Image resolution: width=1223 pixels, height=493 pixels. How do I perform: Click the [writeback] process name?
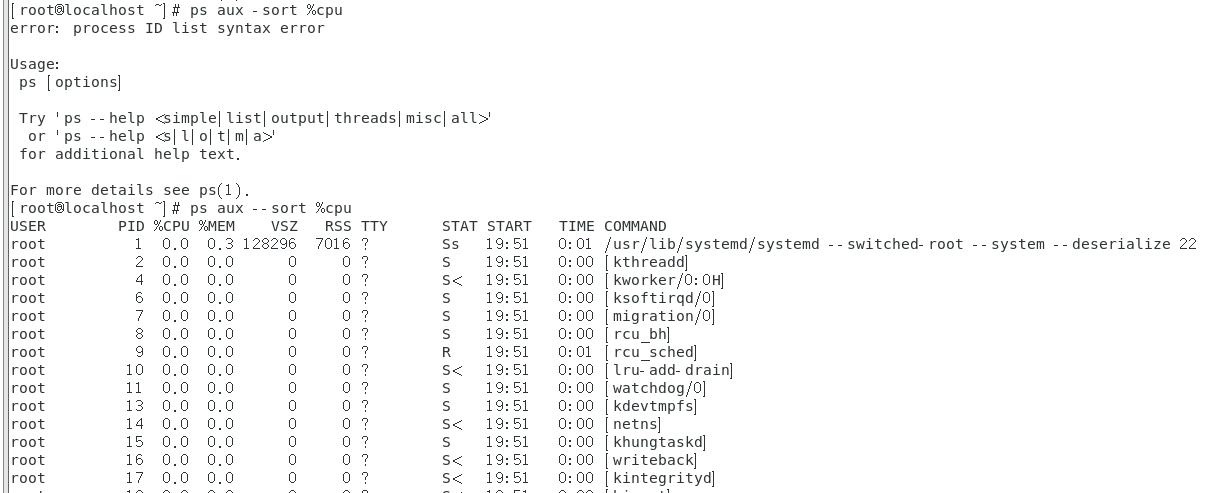[650, 460]
